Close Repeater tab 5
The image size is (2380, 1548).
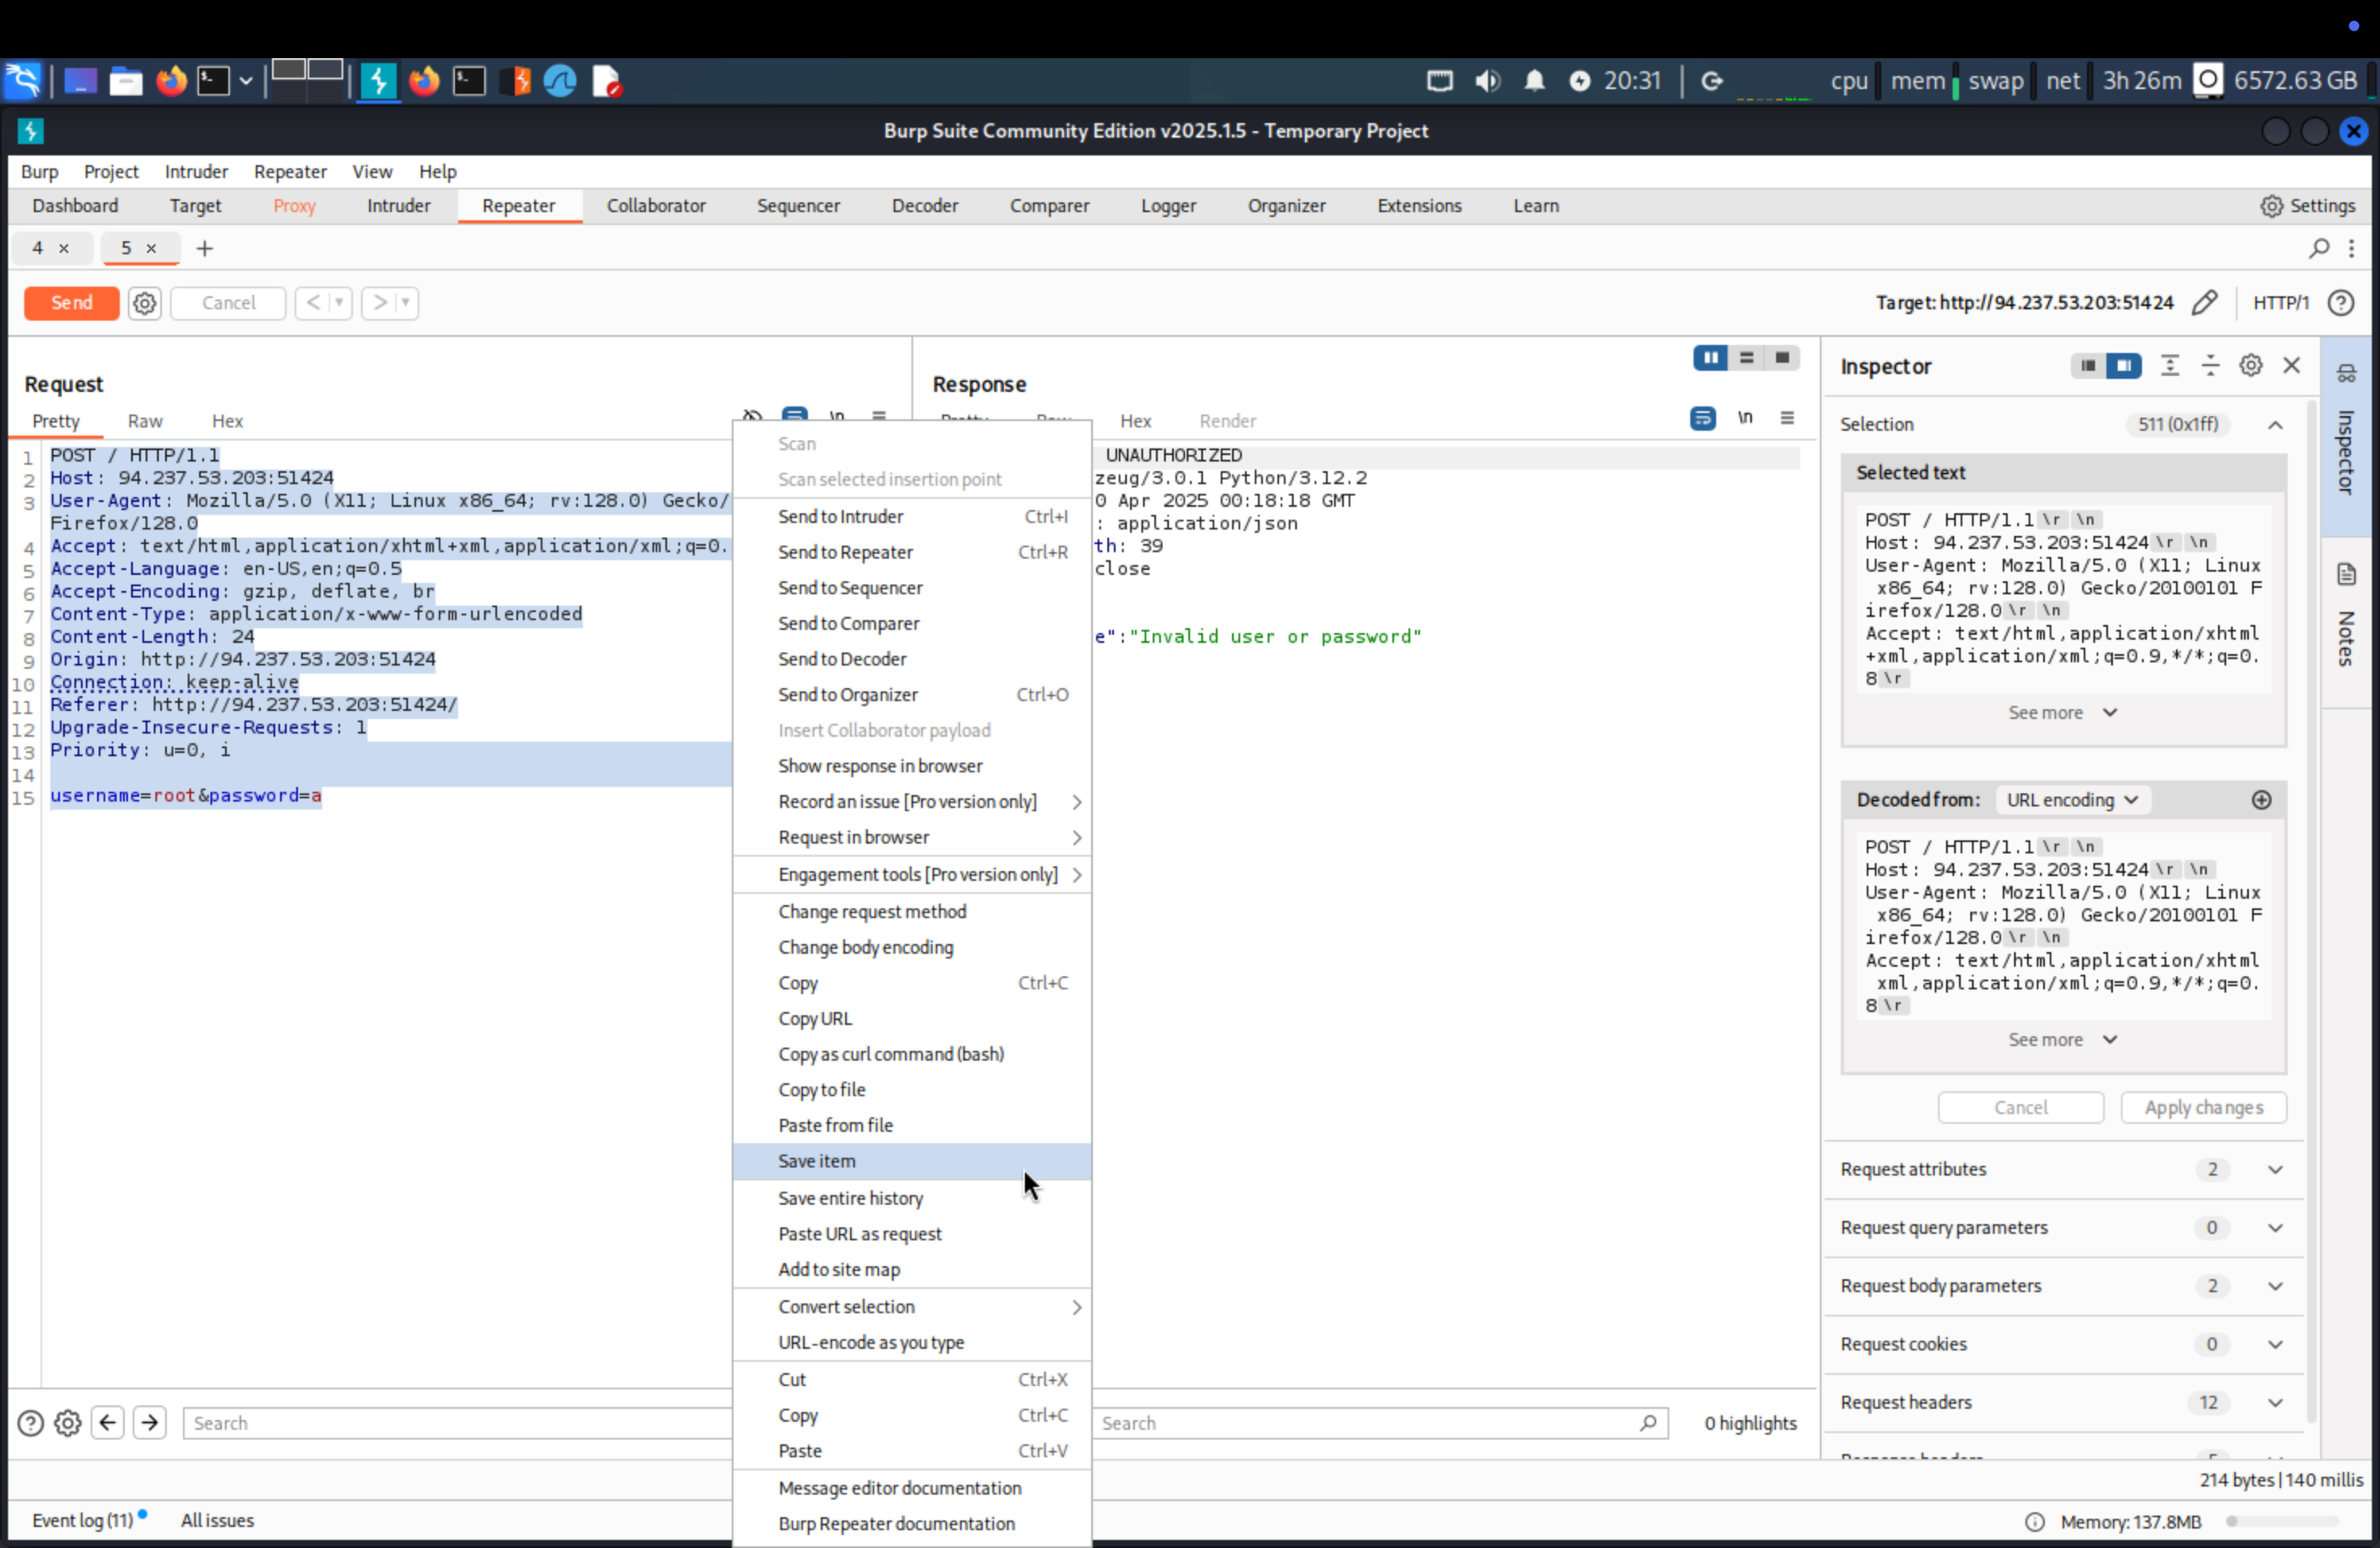151,248
